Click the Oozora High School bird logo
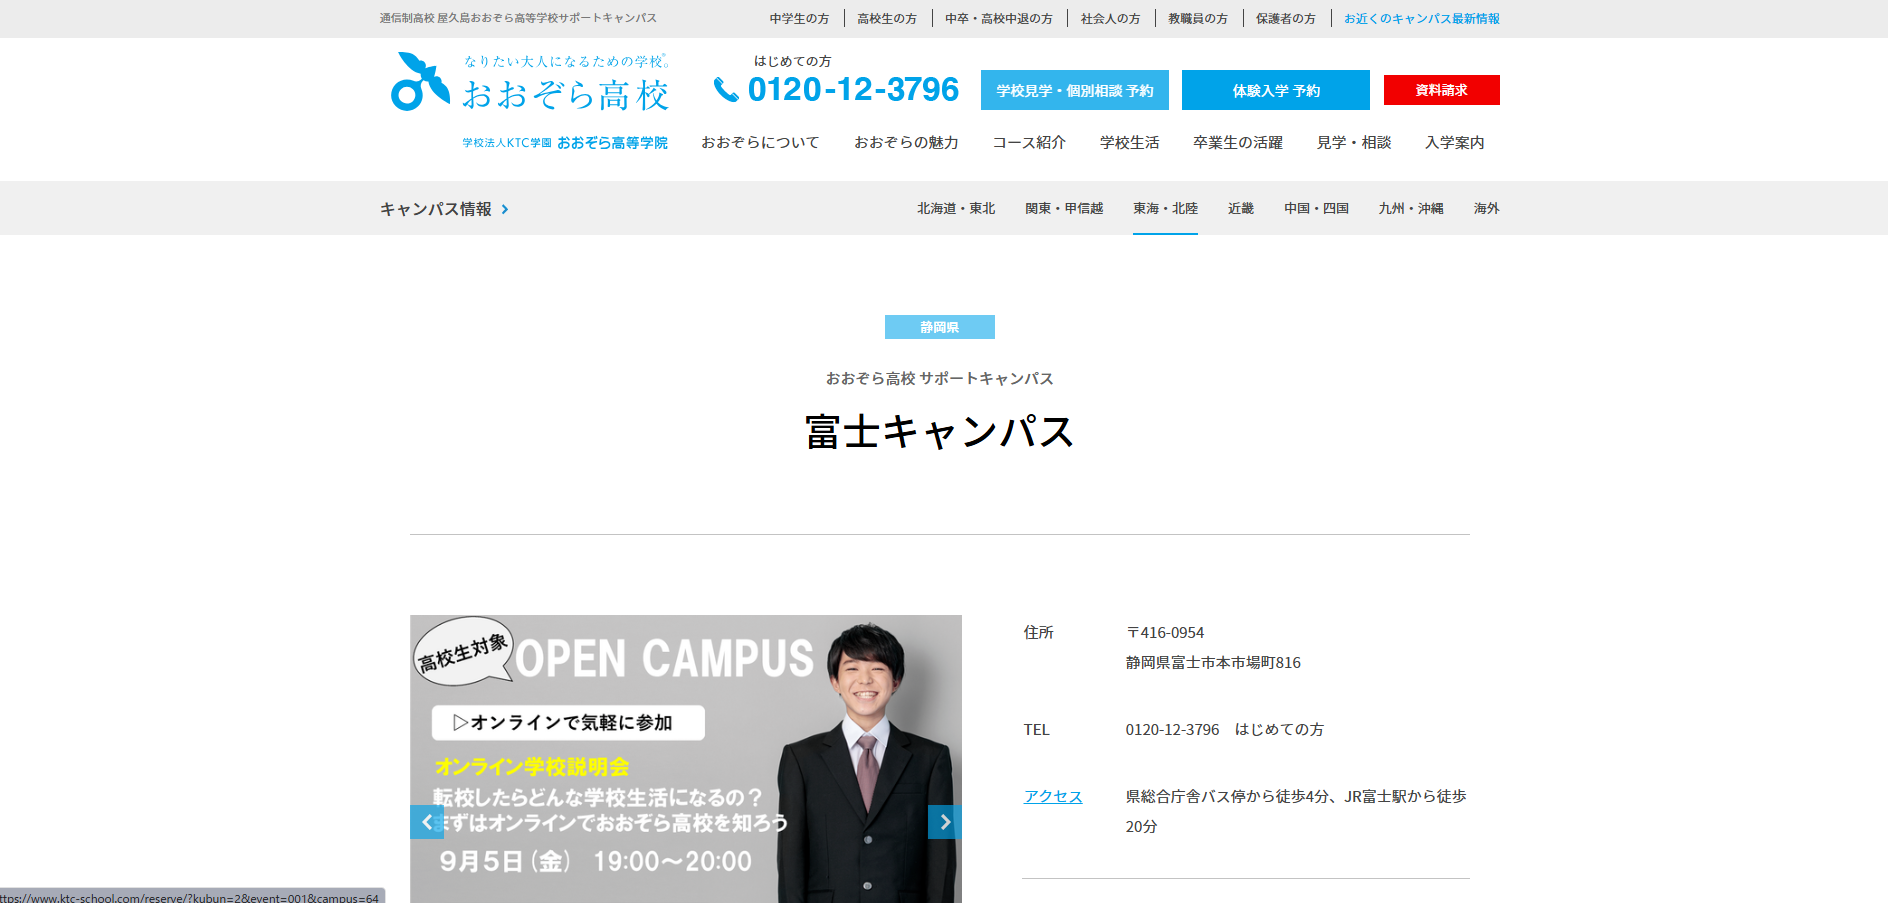Image resolution: width=1888 pixels, height=903 pixels. pos(420,82)
